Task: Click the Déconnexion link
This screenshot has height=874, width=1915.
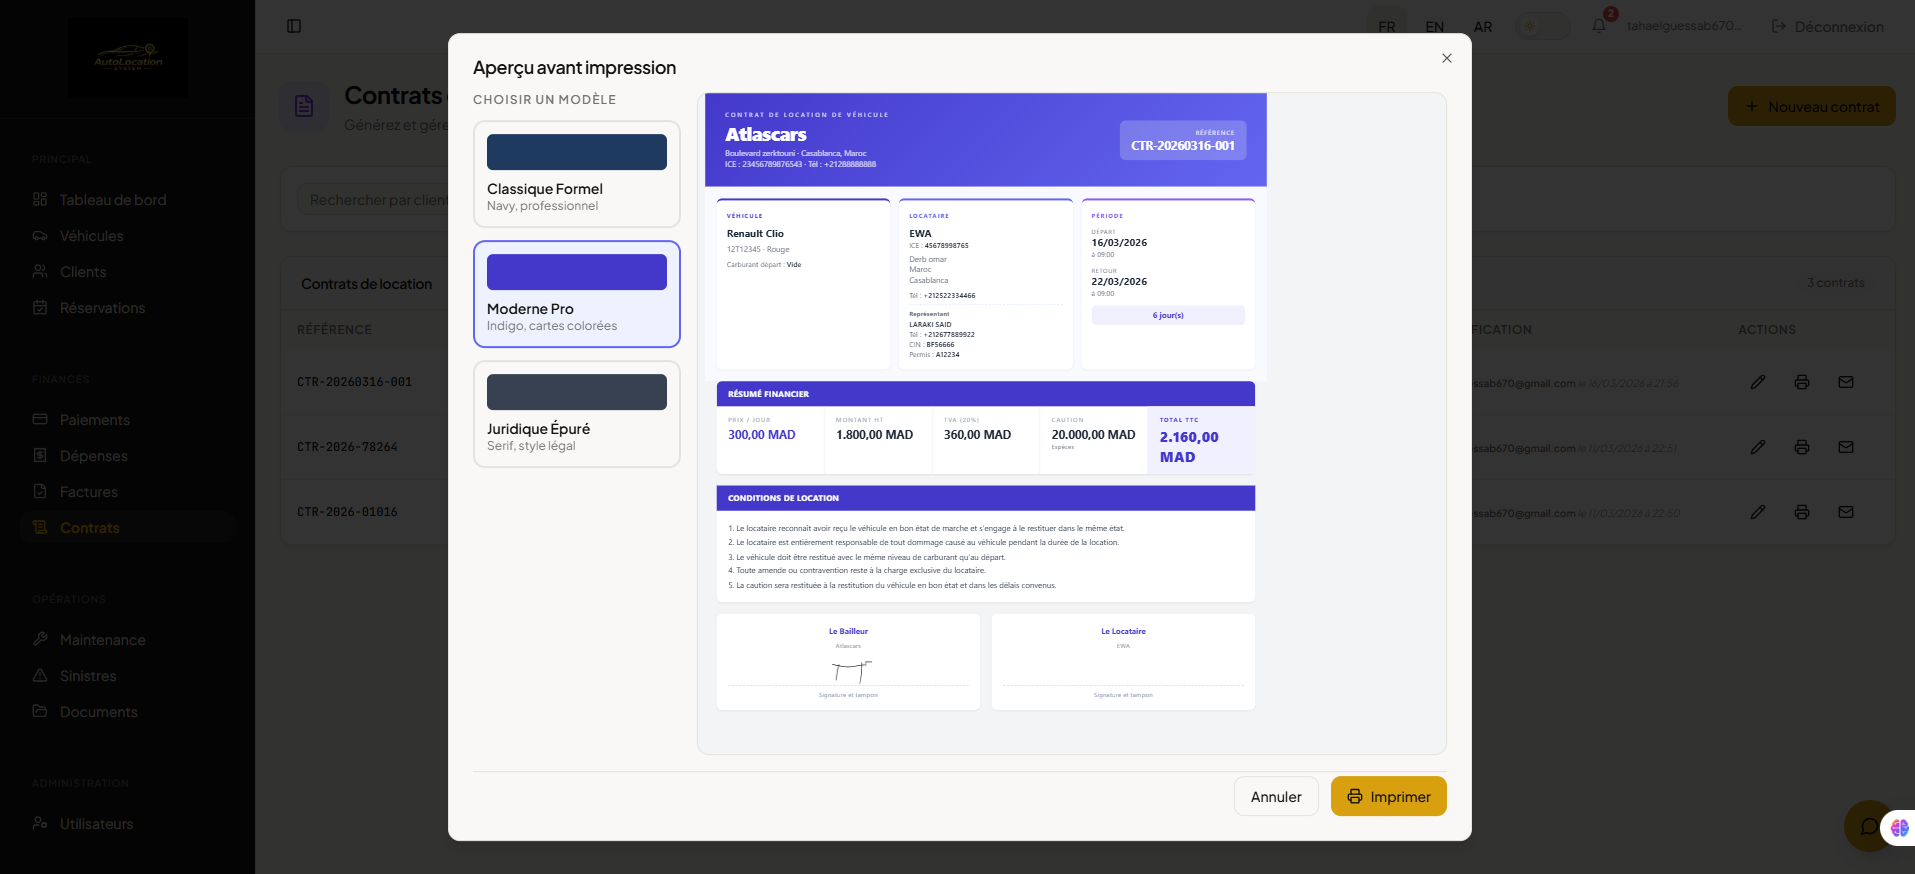Action: coord(1828,27)
